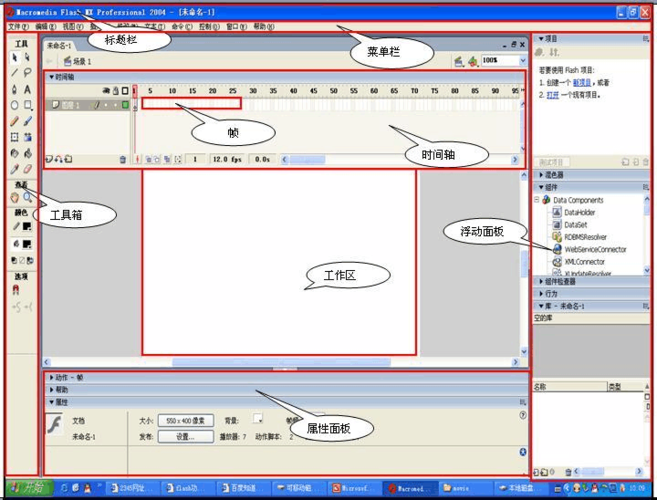Collapse the 项目 project panel
657x500 pixels.
point(541,39)
